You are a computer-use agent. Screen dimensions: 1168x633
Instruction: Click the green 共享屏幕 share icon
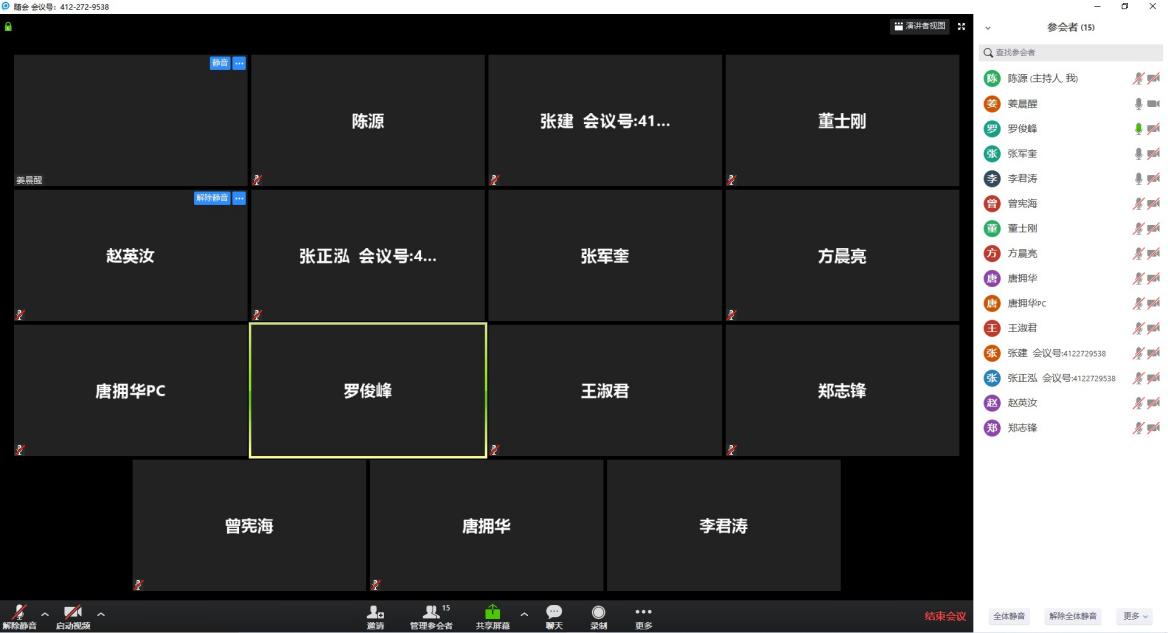[x=492, y=611]
